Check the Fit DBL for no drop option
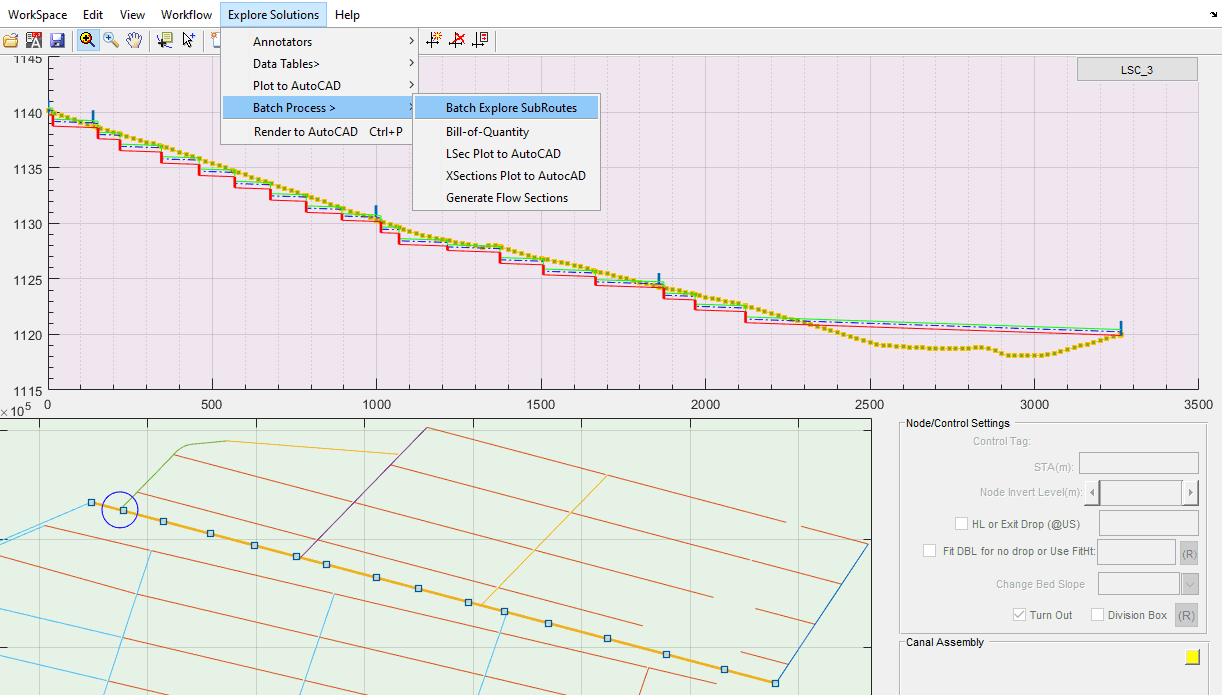The width and height of the screenshot is (1222, 695). (929, 551)
